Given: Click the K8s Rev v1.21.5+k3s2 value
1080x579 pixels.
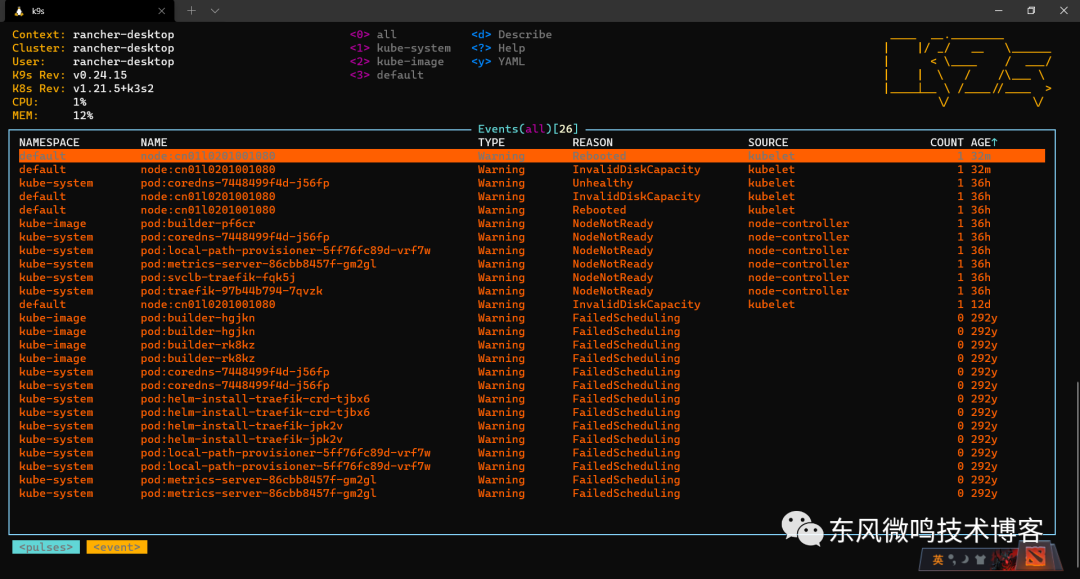Looking at the screenshot, I should (x=114, y=88).
